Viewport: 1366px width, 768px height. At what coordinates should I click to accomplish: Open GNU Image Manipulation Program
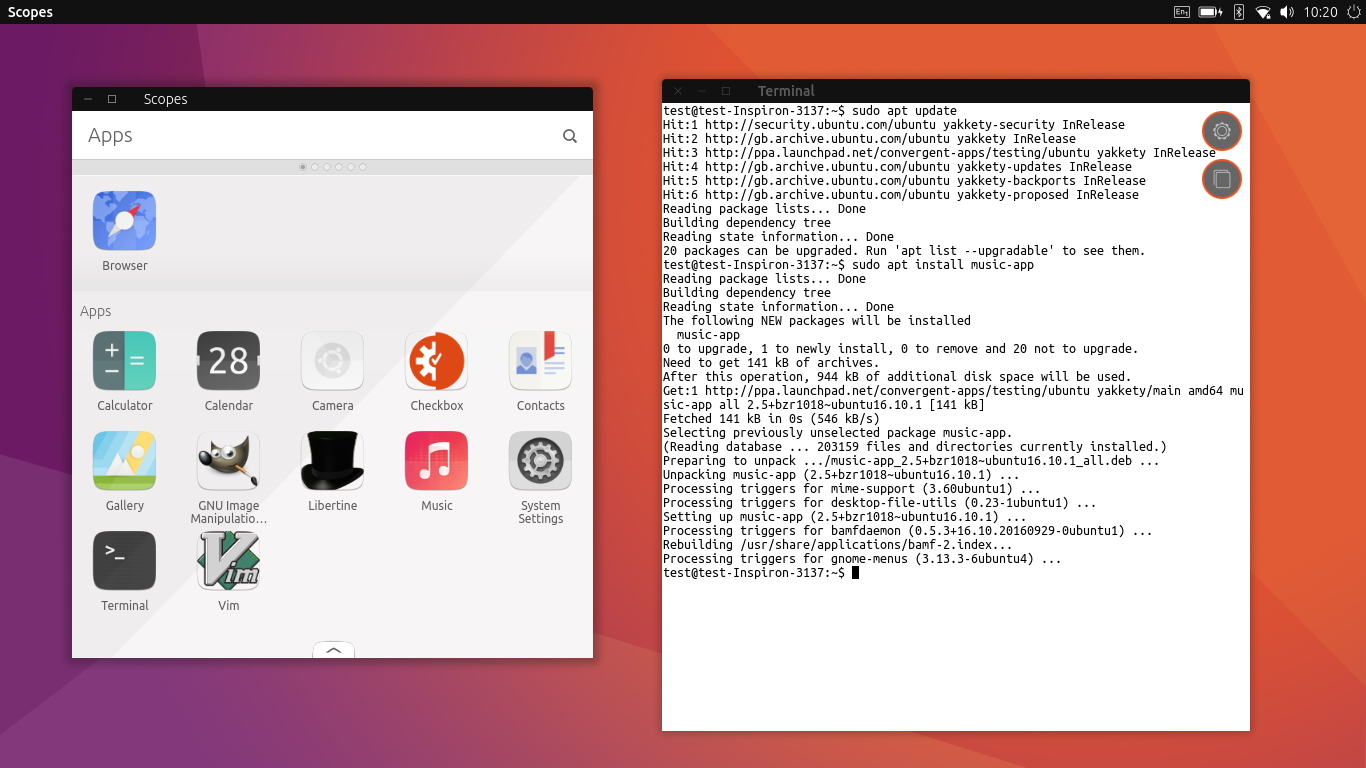[228, 461]
